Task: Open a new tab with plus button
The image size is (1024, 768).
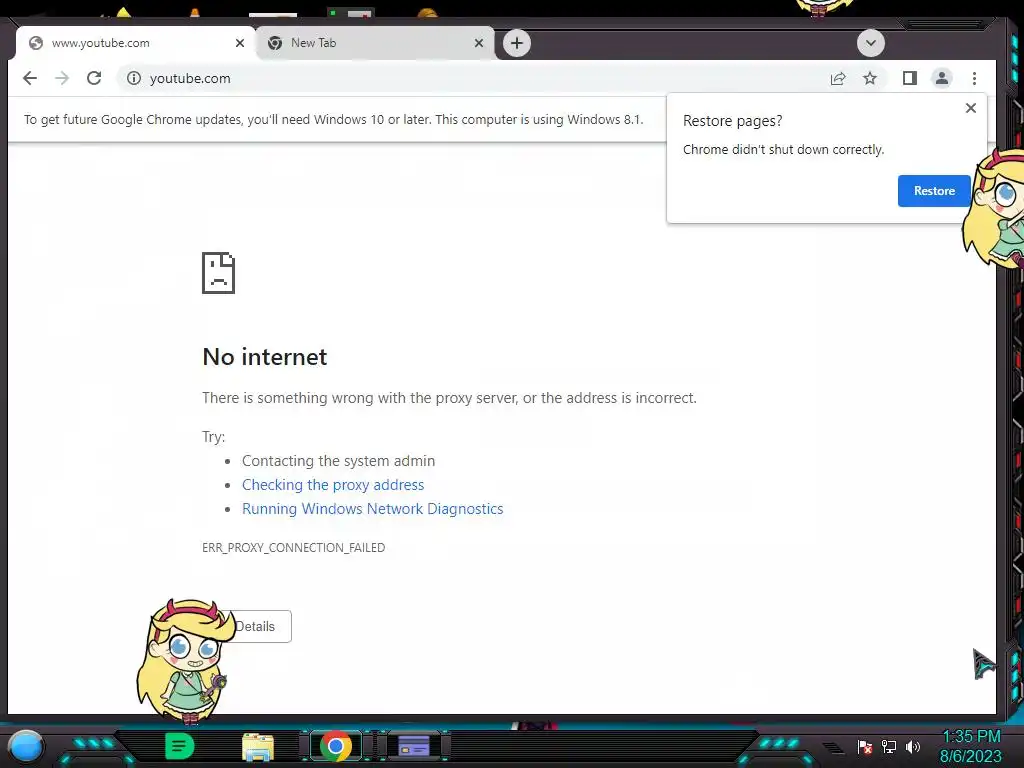Action: (x=517, y=43)
